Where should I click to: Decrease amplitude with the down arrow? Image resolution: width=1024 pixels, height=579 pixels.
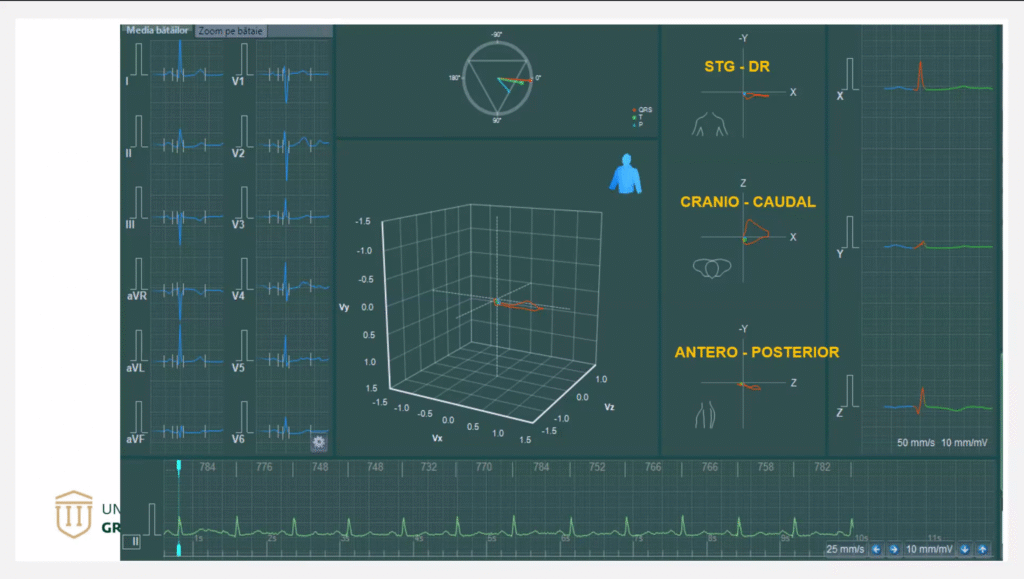[966, 549]
